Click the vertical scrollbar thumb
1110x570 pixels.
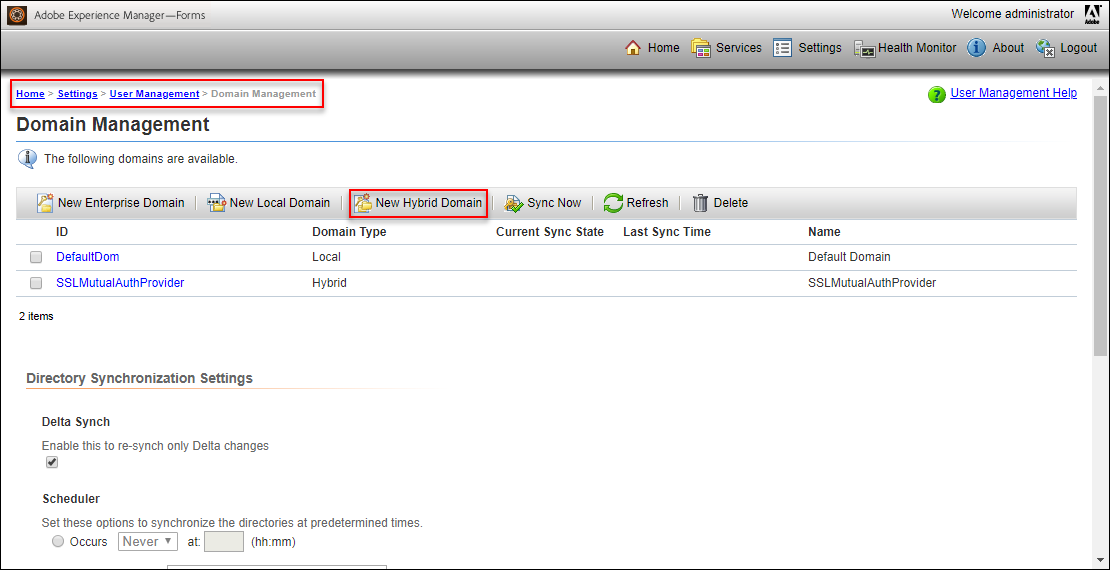point(1102,227)
